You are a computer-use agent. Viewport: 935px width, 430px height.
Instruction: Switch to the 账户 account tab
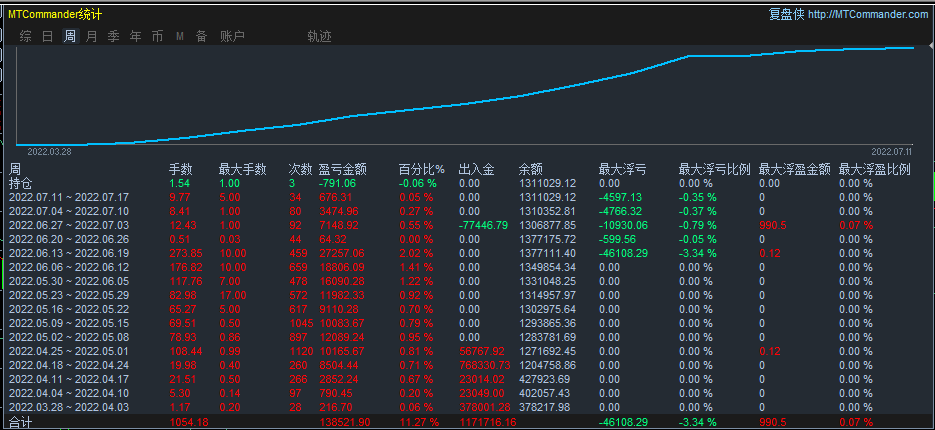click(232, 36)
